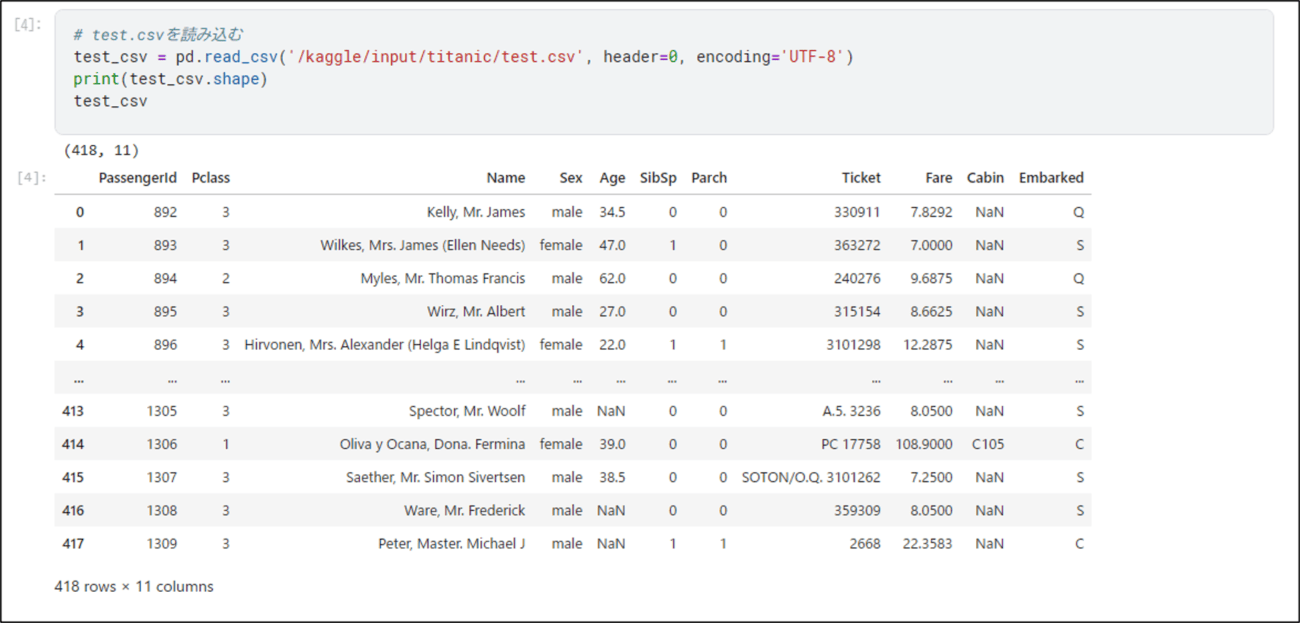Click the code cell input area
This screenshot has height=623, width=1300.
[664, 72]
